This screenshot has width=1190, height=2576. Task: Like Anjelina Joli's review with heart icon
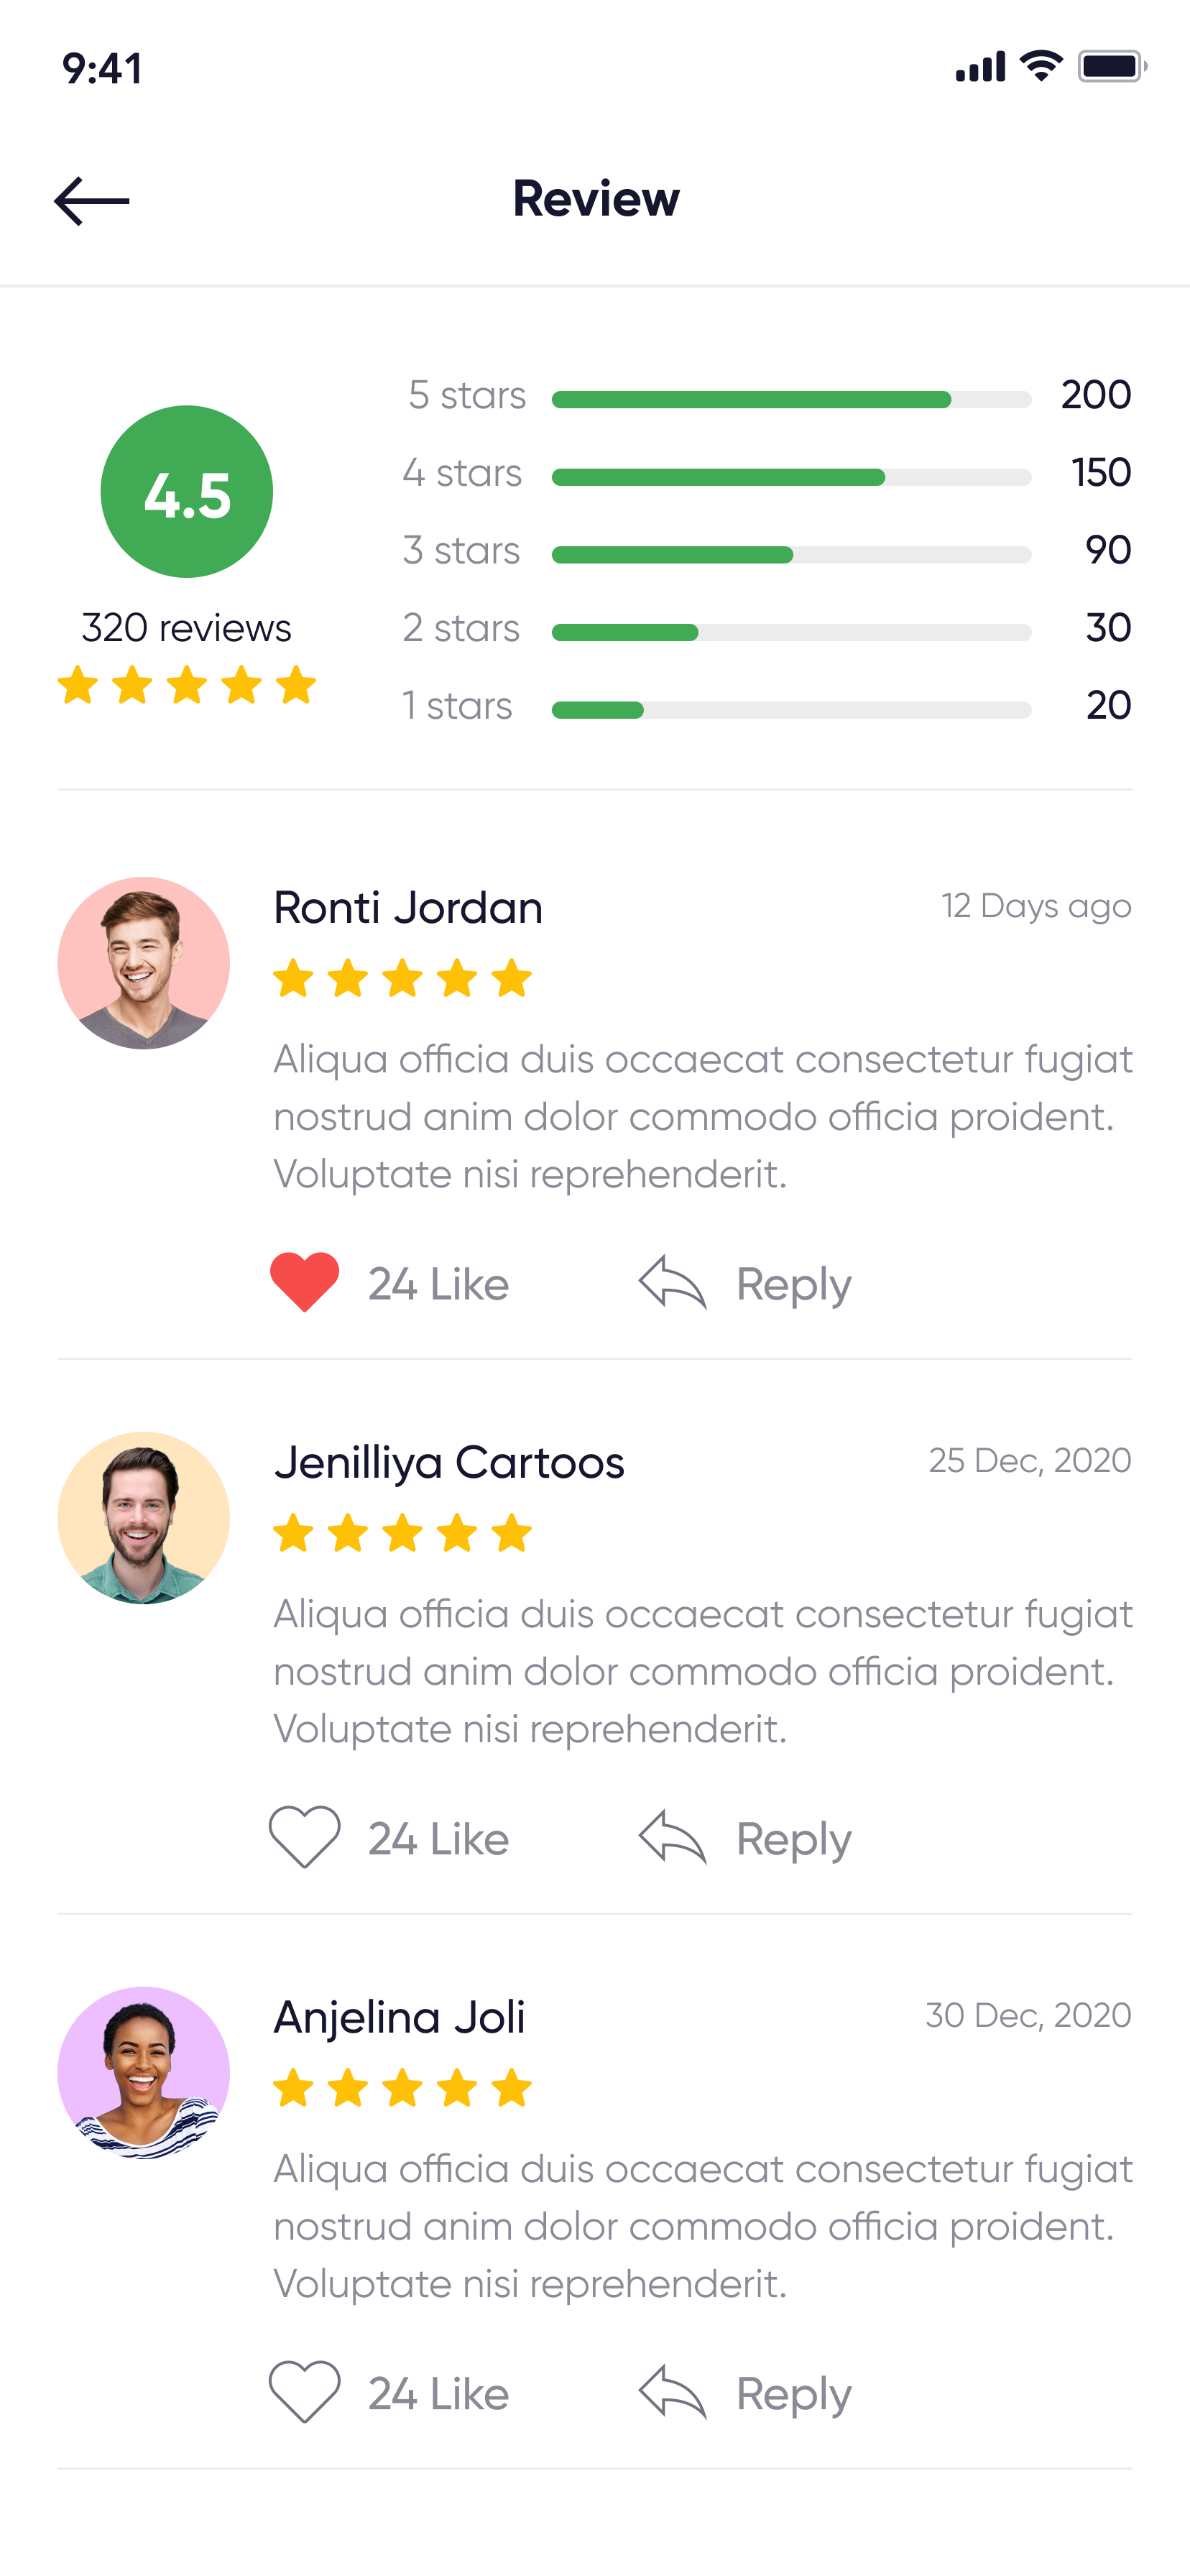(304, 2391)
